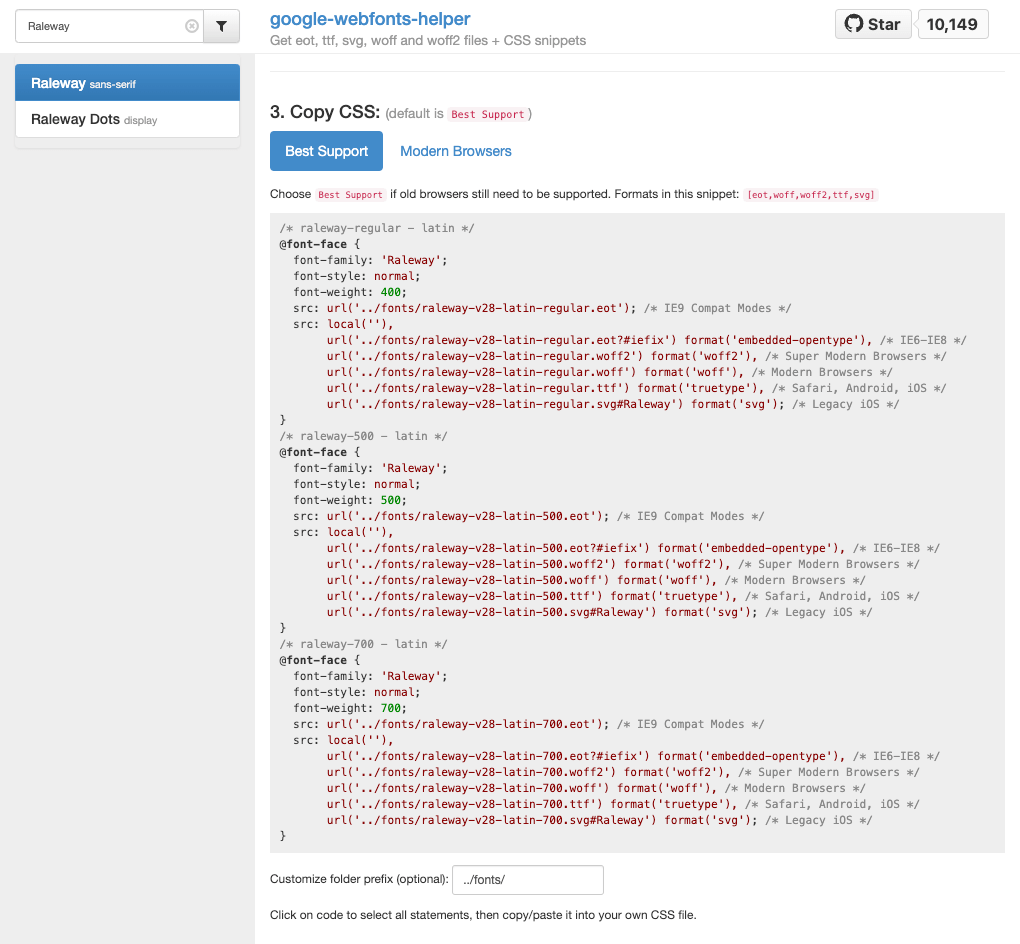Open the google-webfonts-helper title link

370,19
